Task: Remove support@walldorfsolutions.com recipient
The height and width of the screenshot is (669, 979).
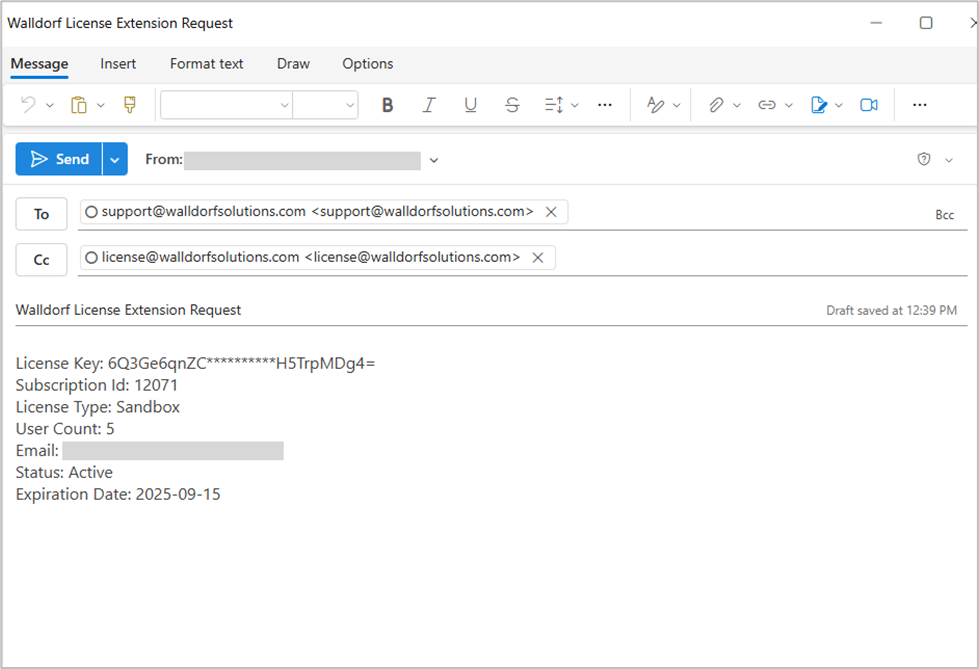Action: pos(551,212)
